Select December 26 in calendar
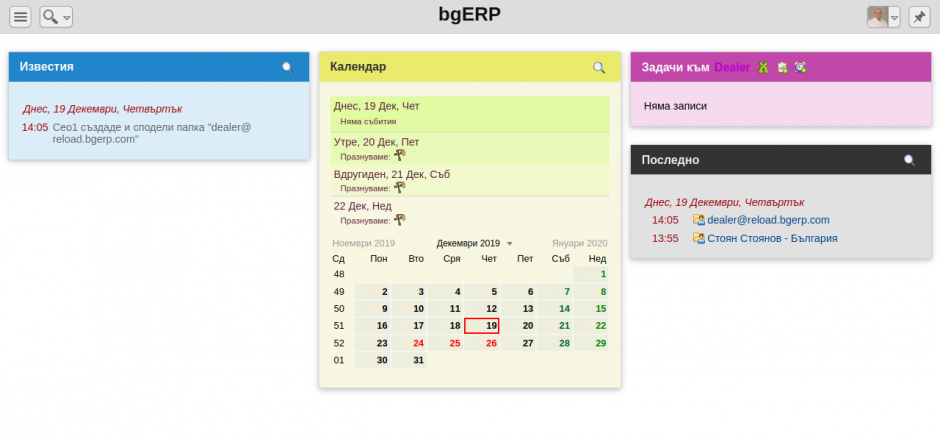 click(482, 344)
